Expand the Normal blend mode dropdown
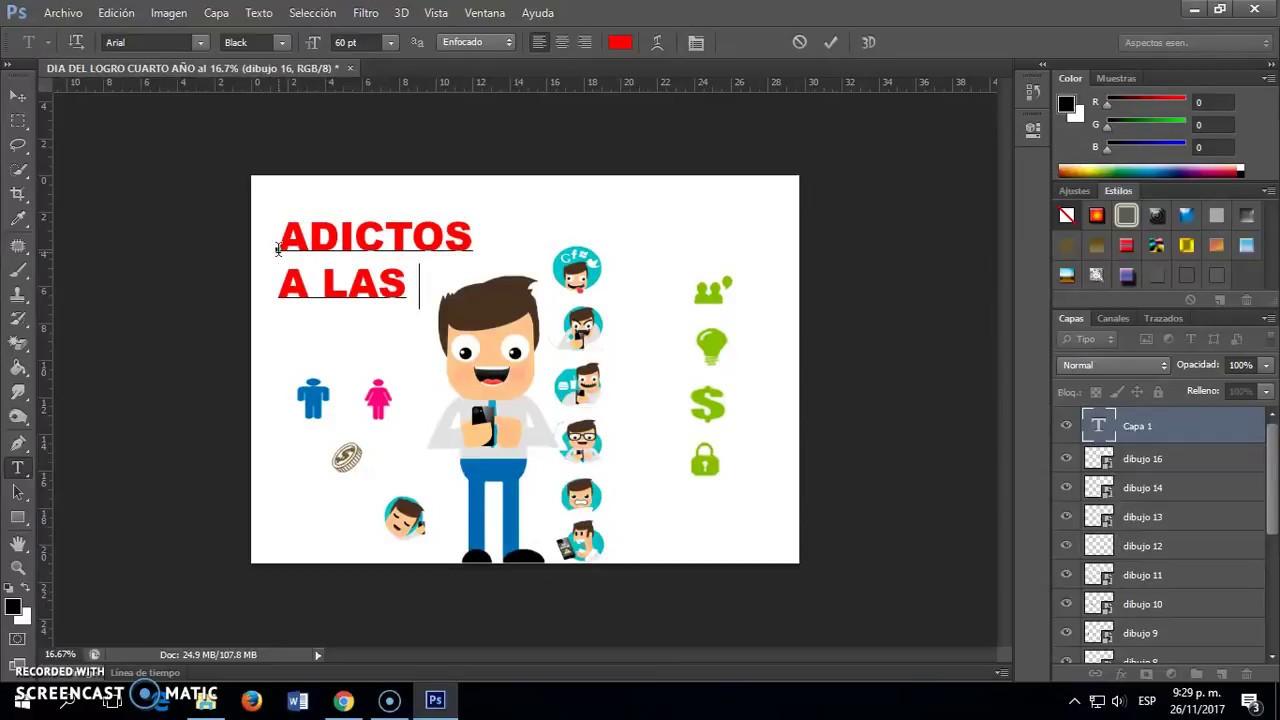The width and height of the screenshot is (1280, 720). (1113, 365)
